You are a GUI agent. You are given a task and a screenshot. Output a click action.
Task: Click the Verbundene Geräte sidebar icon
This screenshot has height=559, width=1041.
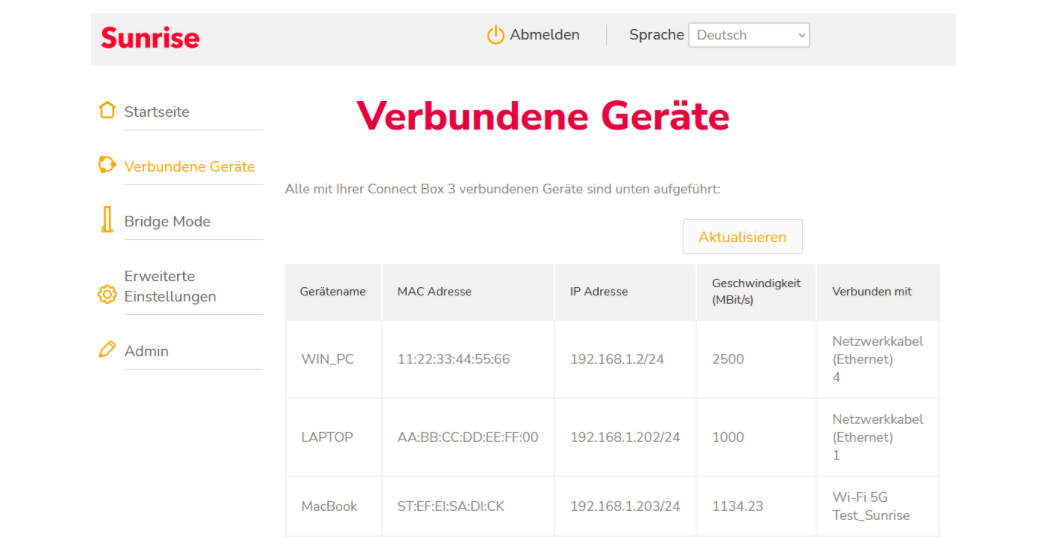[107, 166]
